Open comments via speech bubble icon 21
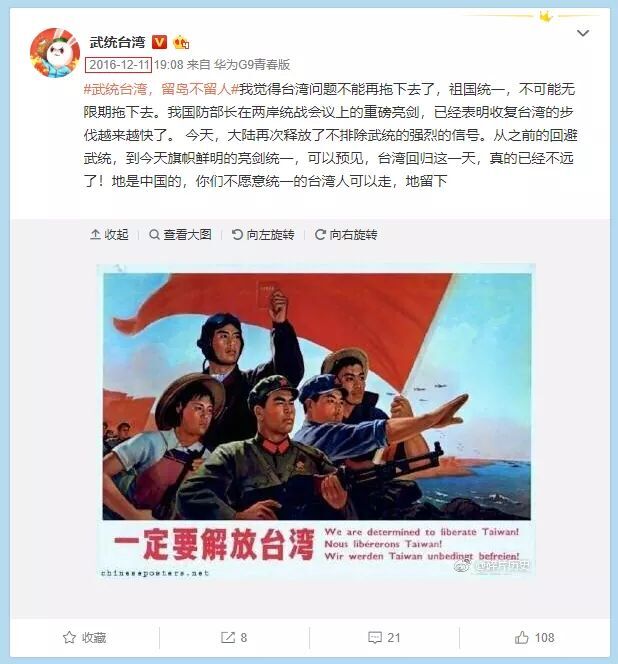The width and height of the screenshot is (618, 664). 384,637
